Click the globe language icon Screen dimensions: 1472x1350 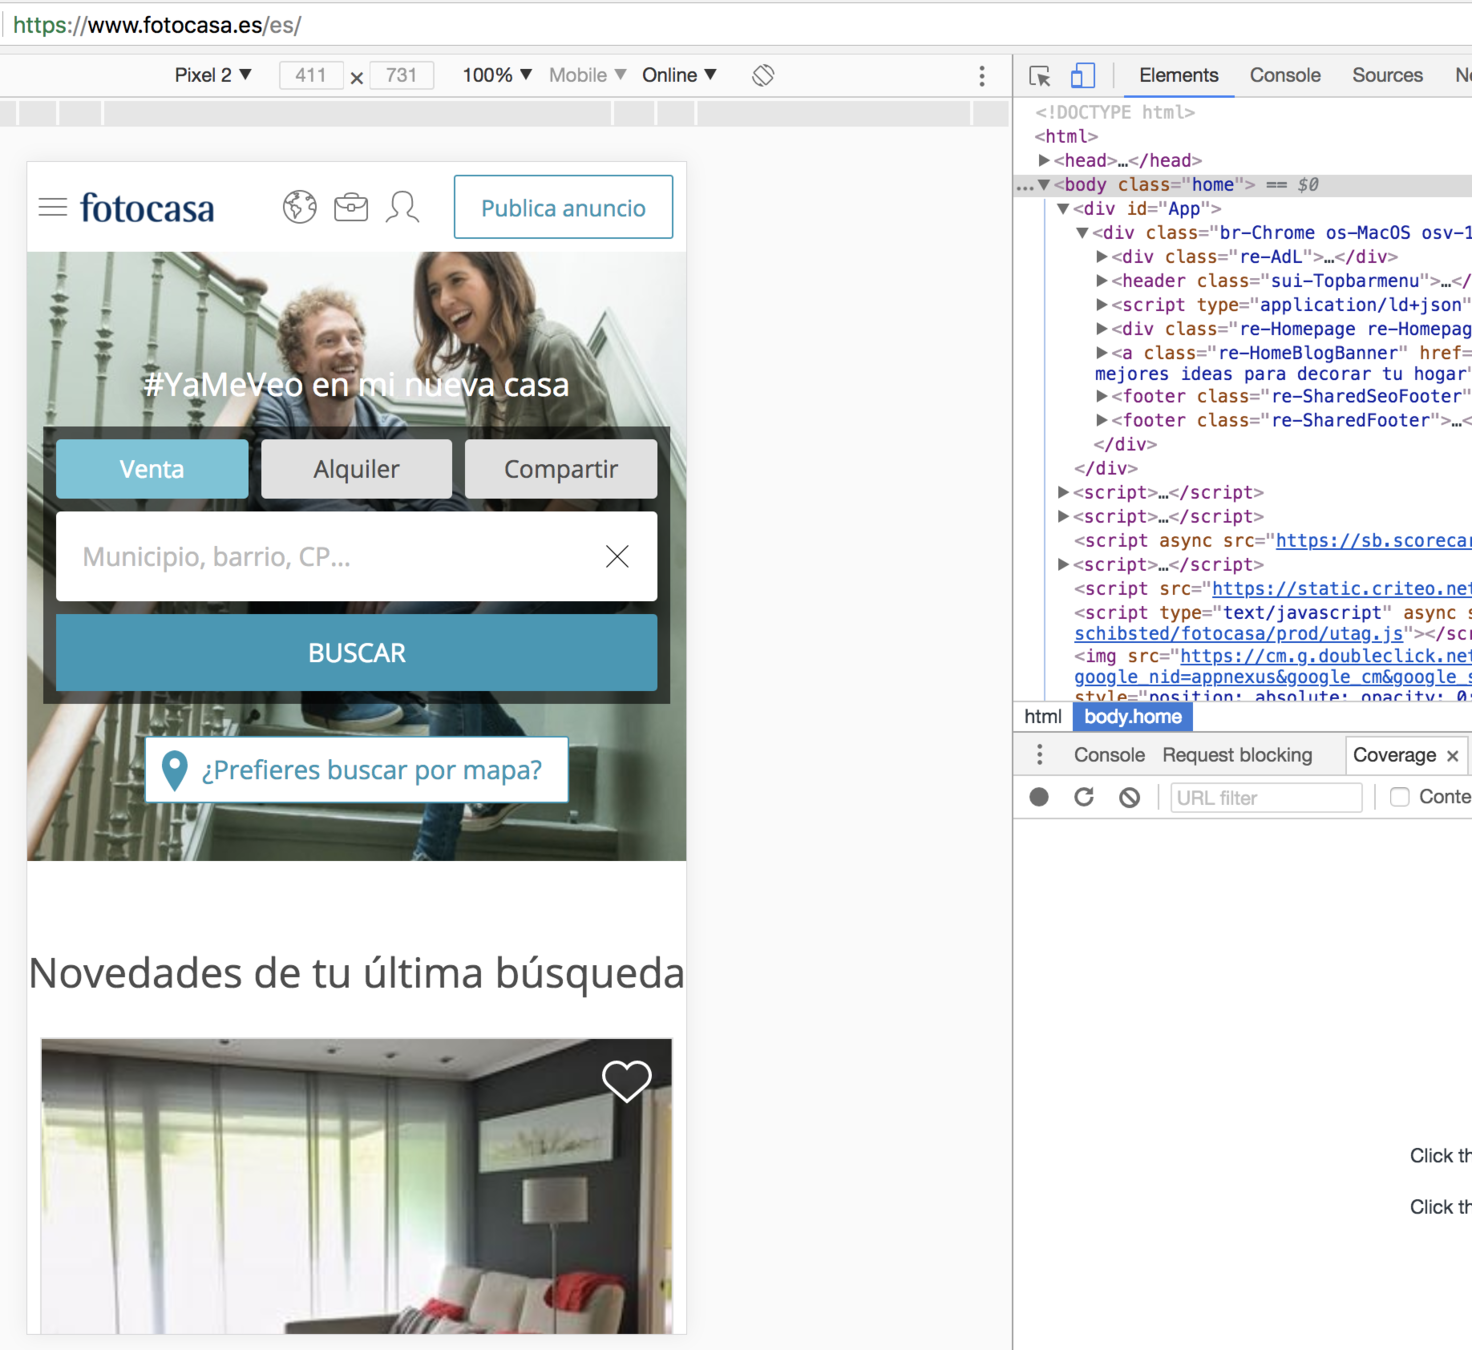[299, 207]
